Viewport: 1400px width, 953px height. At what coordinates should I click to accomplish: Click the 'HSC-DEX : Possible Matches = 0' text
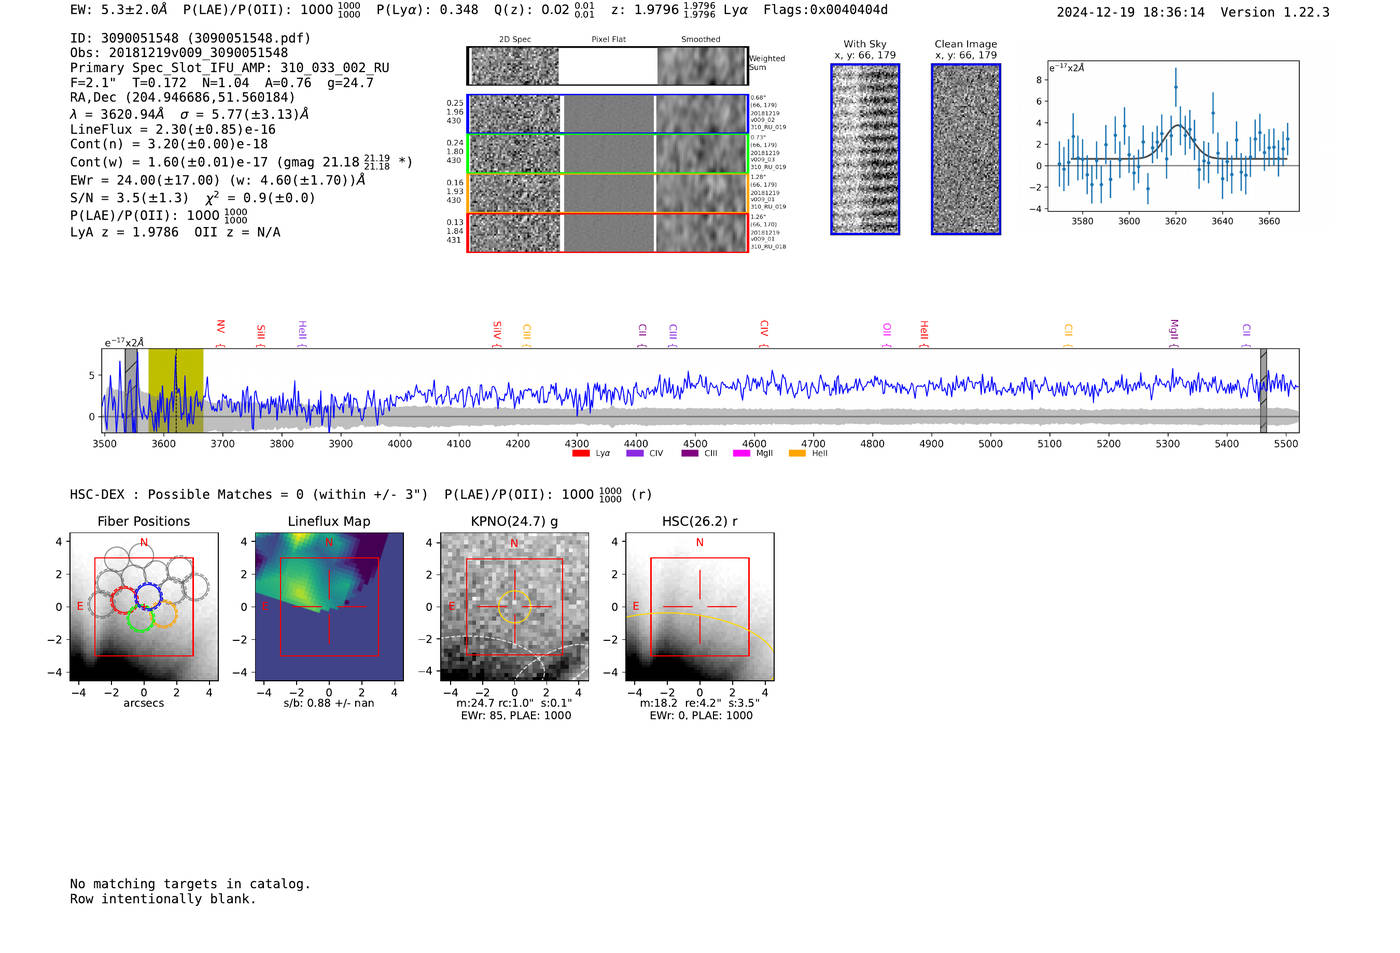point(187,494)
